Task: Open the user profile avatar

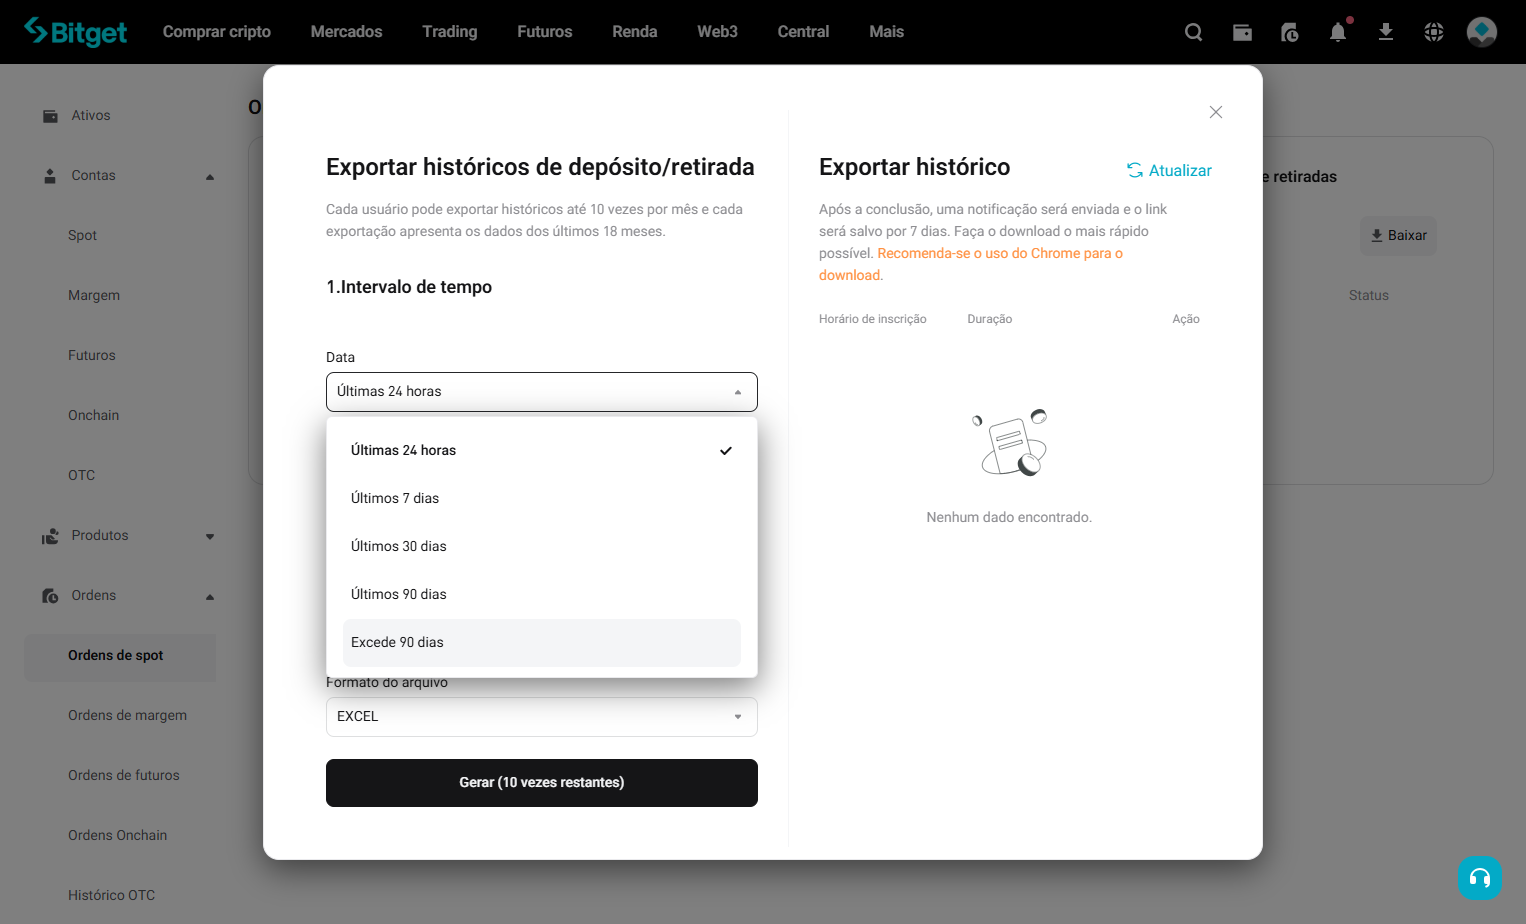Action: tap(1482, 32)
